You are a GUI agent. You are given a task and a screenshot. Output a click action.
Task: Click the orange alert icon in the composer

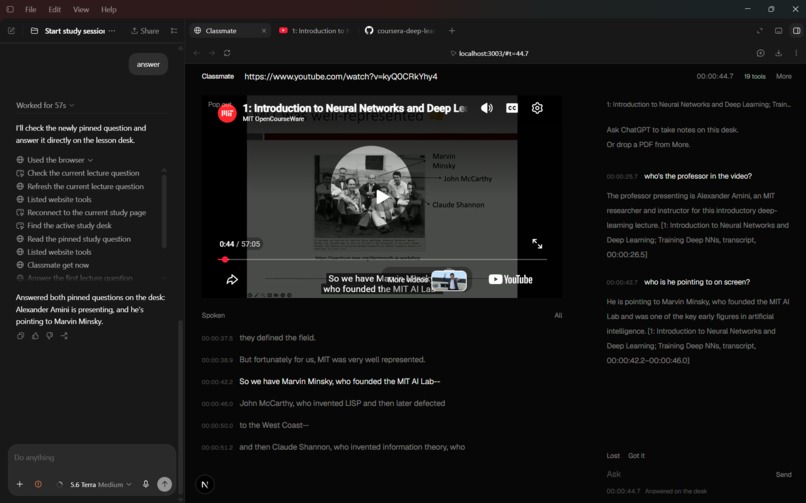38,484
